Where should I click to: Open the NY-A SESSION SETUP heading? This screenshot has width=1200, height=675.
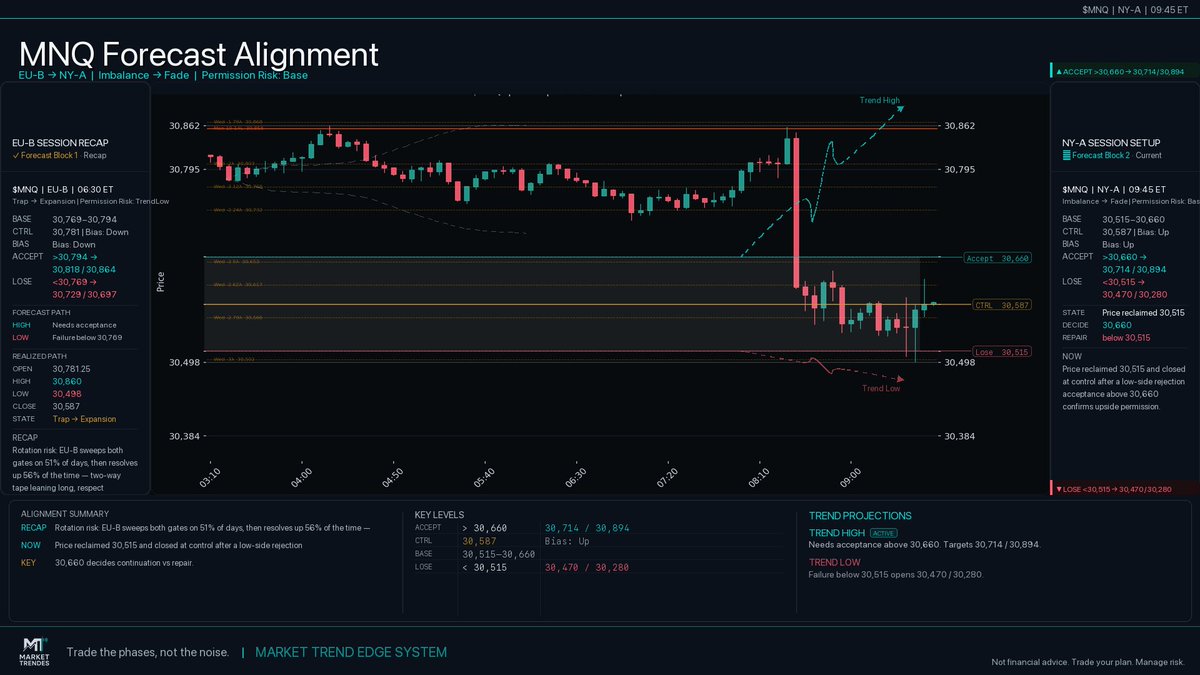coord(1110,143)
